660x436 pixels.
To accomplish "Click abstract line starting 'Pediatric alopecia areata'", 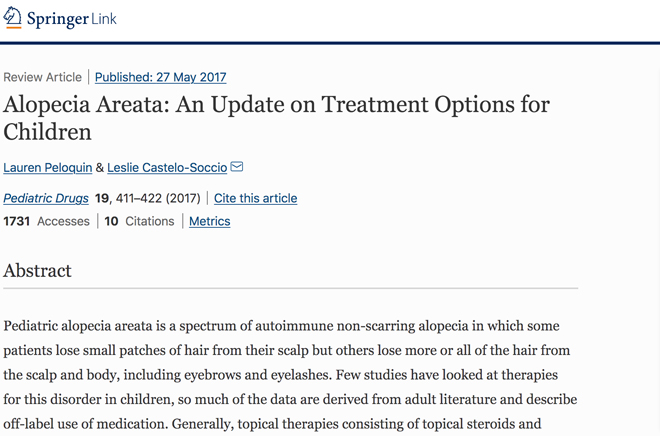I will coord(281,326).
